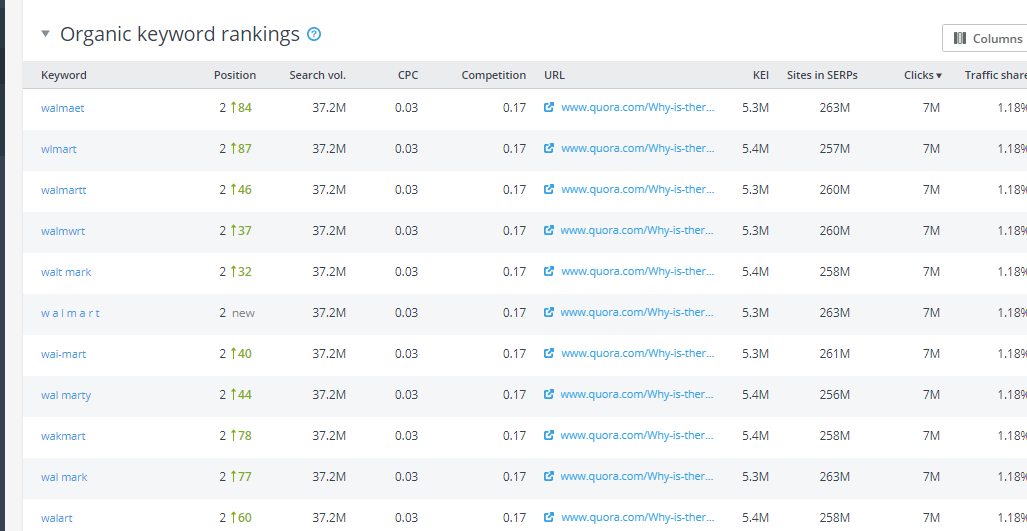
Task: Open external link icon in walmaet row
Action: 549,107
